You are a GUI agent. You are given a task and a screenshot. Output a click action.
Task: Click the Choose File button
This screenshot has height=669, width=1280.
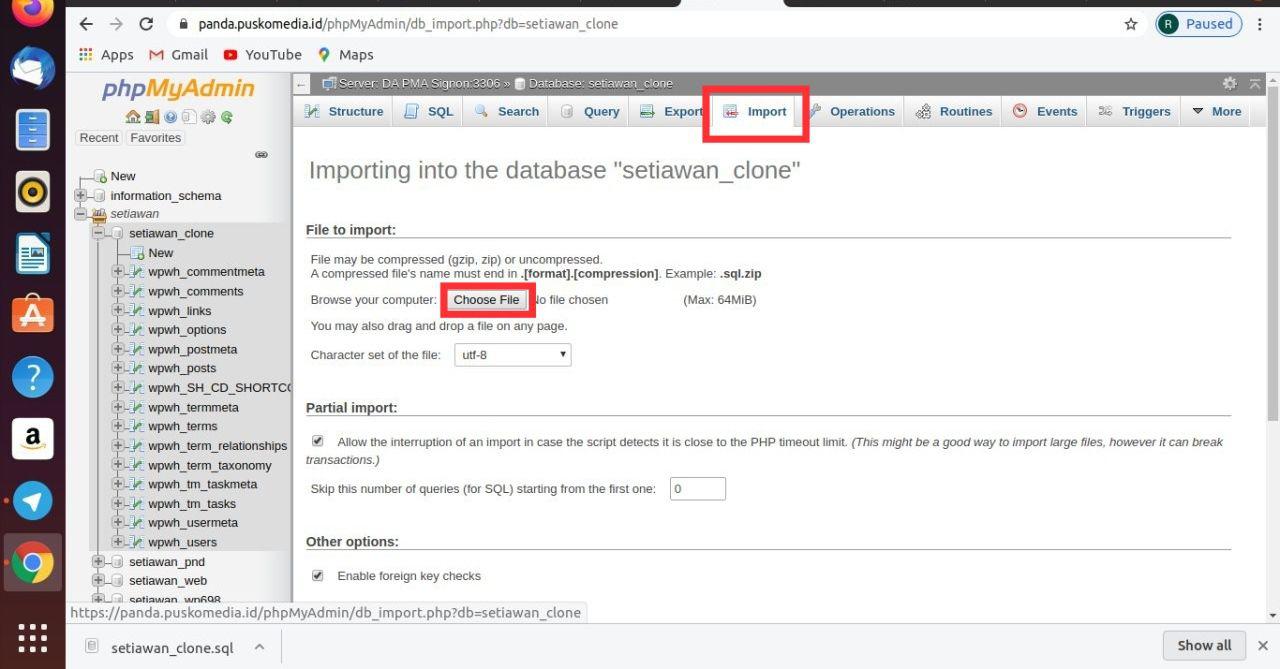[487, 299]
